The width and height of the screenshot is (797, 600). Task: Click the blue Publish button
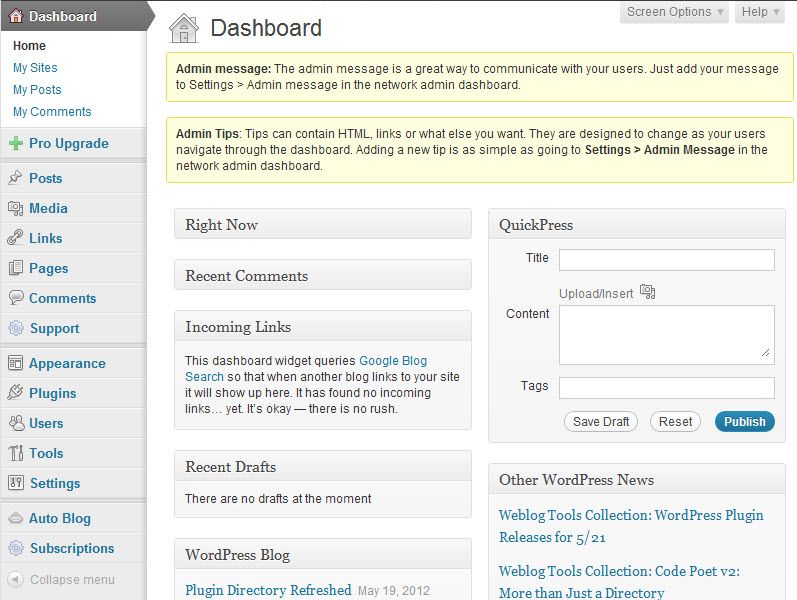[x=745, y=422]
